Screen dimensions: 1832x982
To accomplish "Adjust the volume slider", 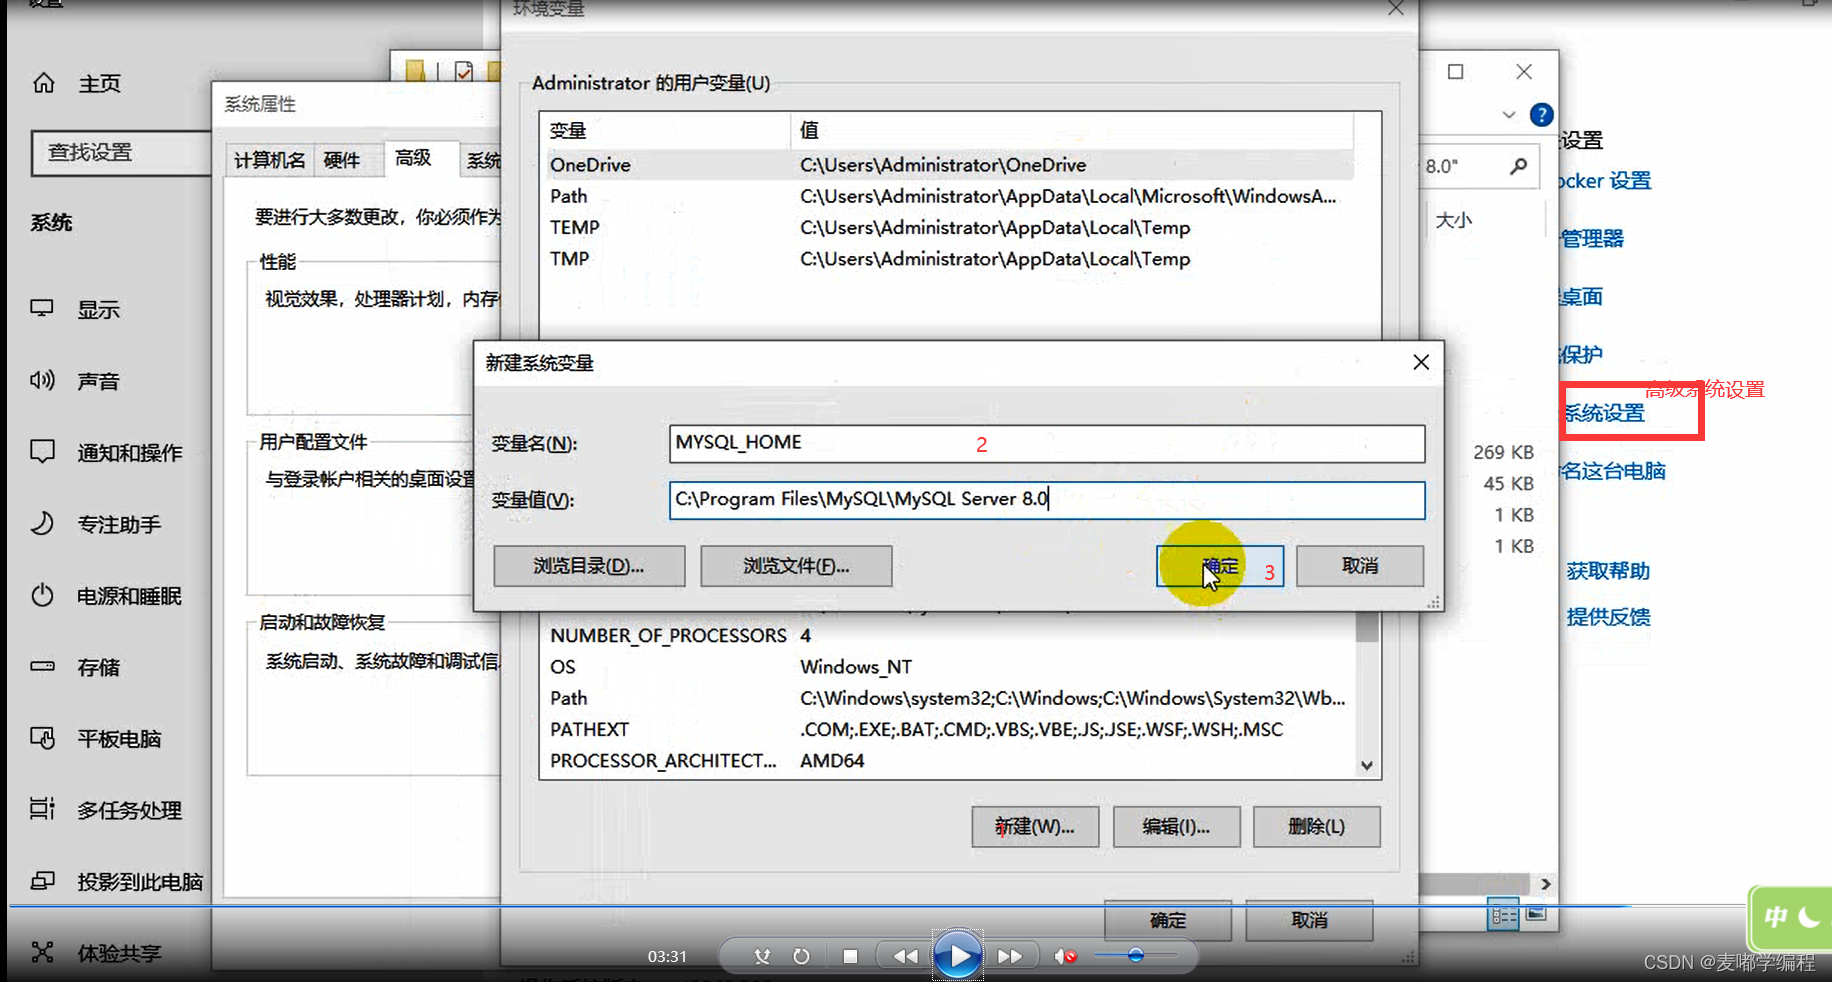I will [x=1135, y=955].
